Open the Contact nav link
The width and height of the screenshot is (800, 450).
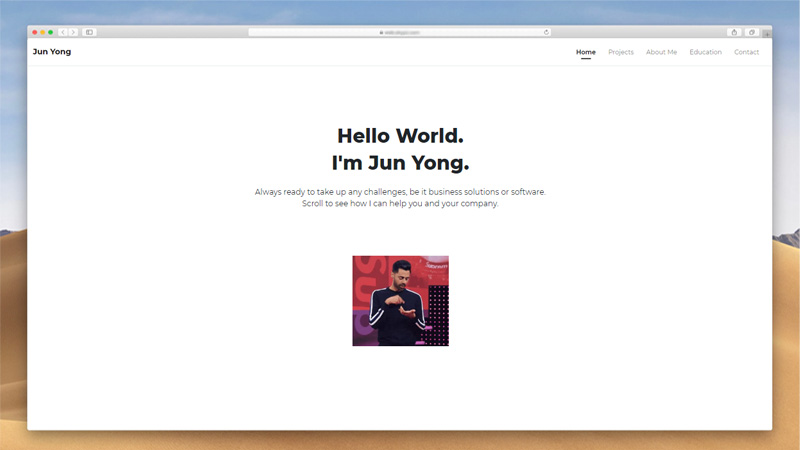746,52
